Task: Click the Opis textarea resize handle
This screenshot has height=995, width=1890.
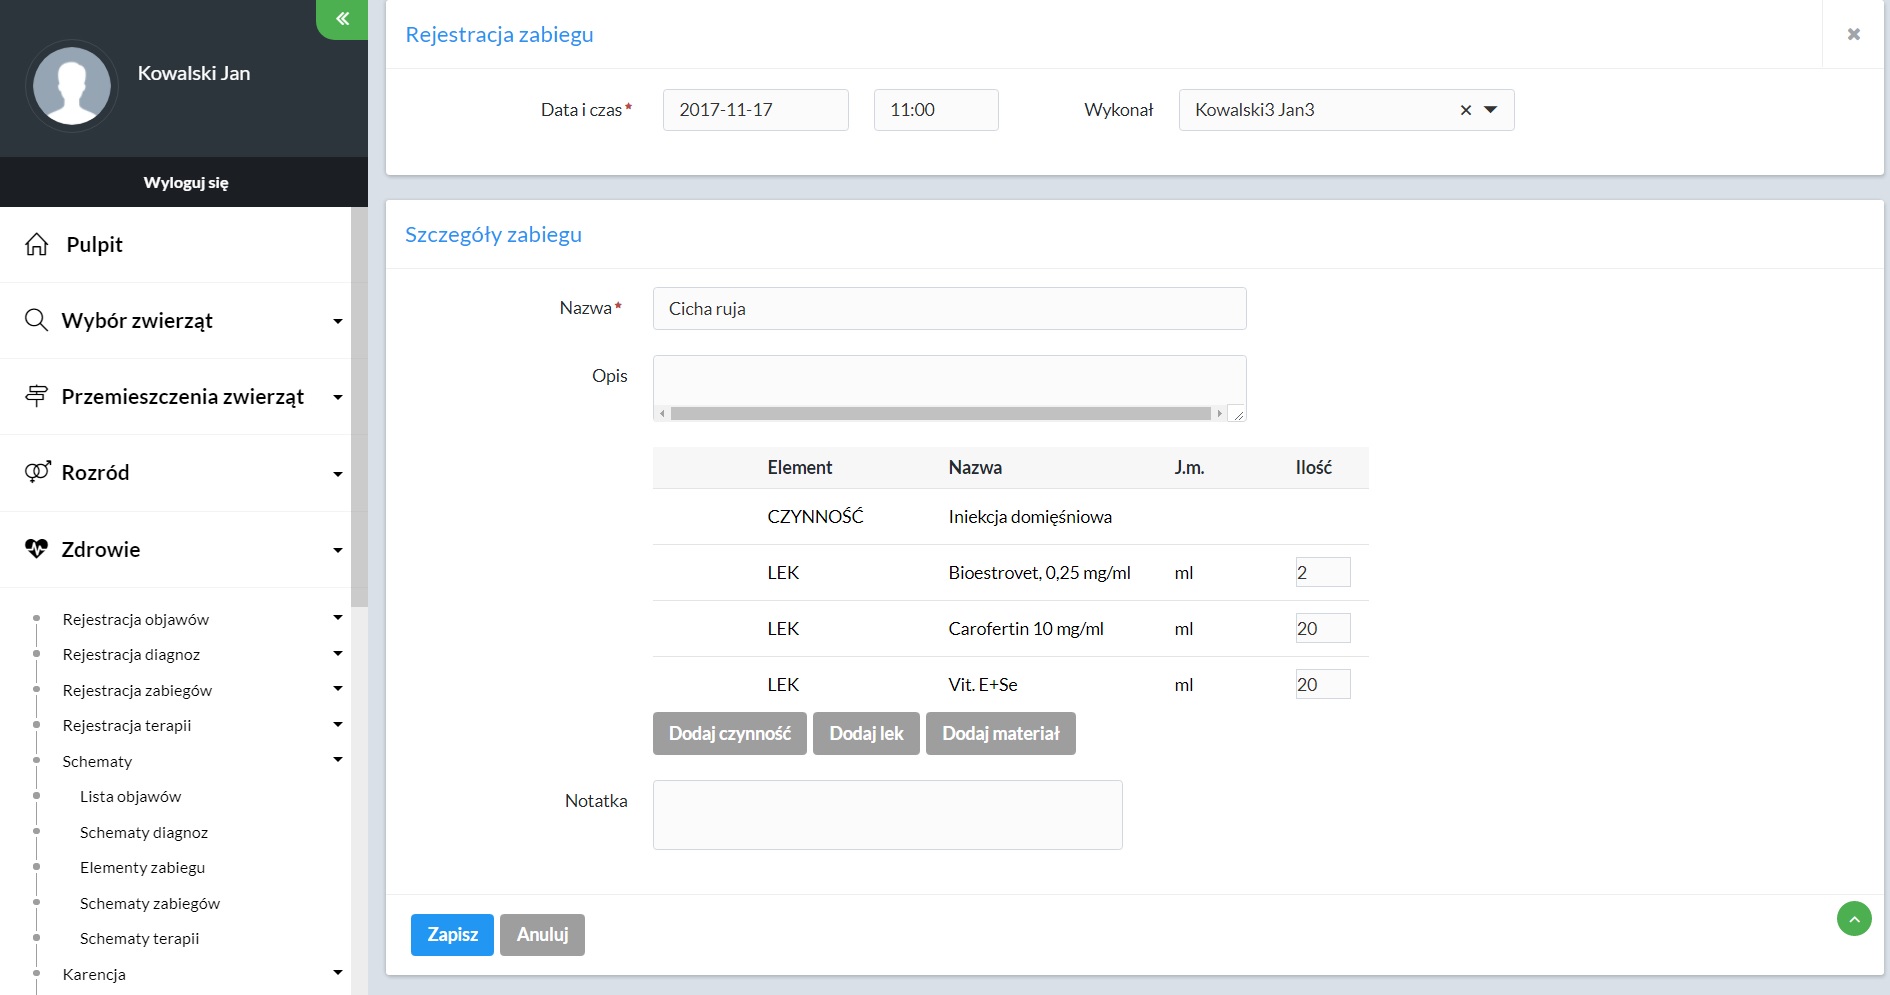Action: [x=1237, y=413]
